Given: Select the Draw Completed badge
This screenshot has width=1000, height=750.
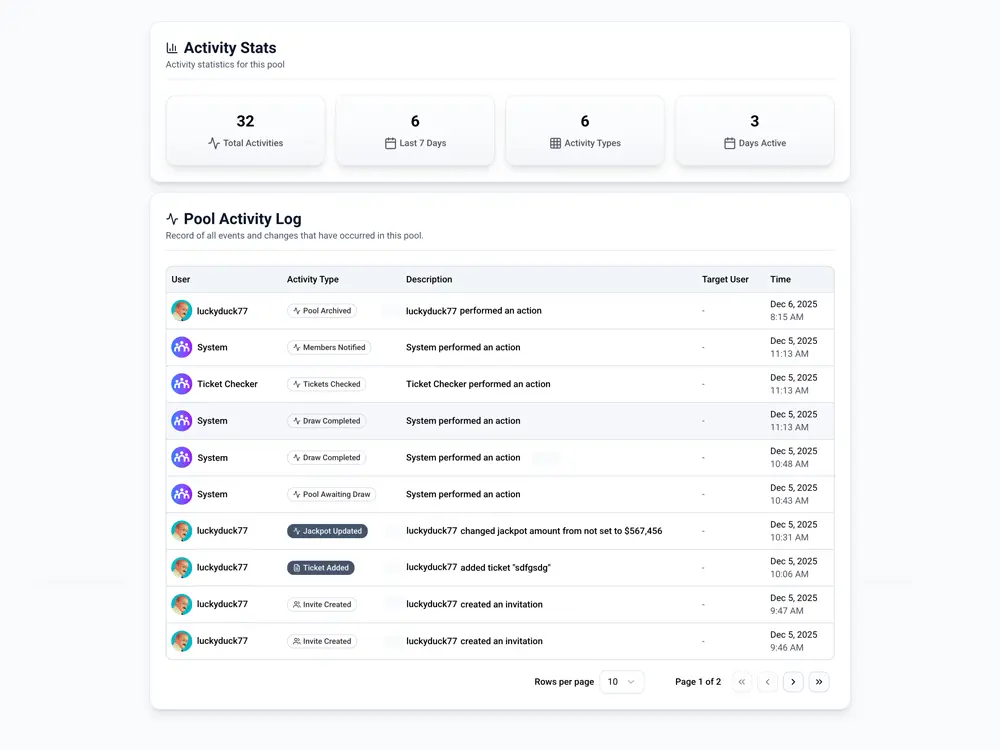Looking at the screenshot, I should (326, 421).
